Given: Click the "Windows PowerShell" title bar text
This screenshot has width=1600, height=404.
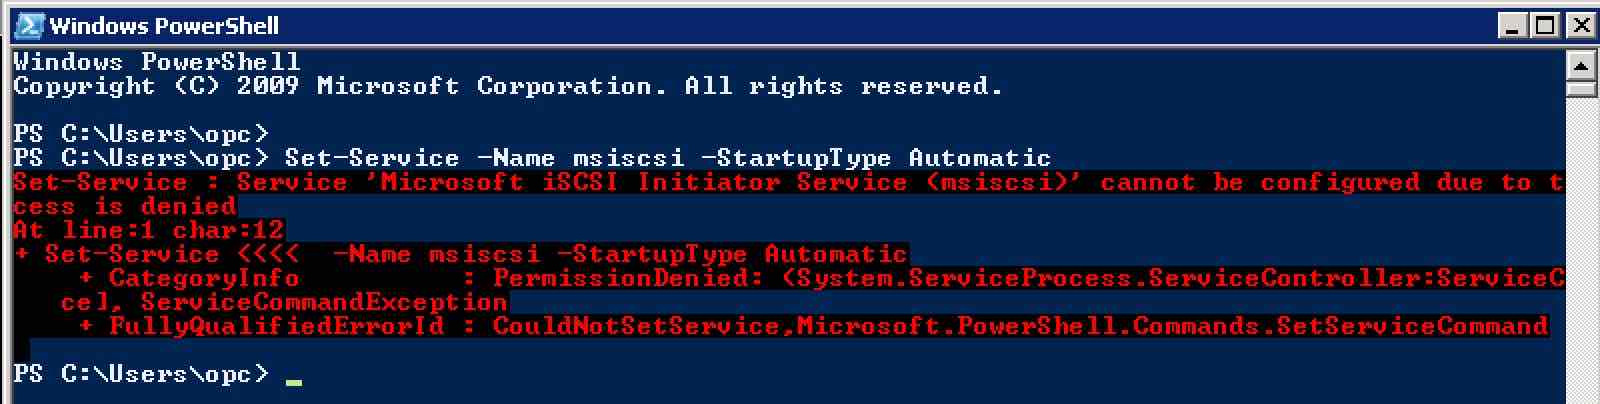Looking at the screenshot, I should point(164,26).
